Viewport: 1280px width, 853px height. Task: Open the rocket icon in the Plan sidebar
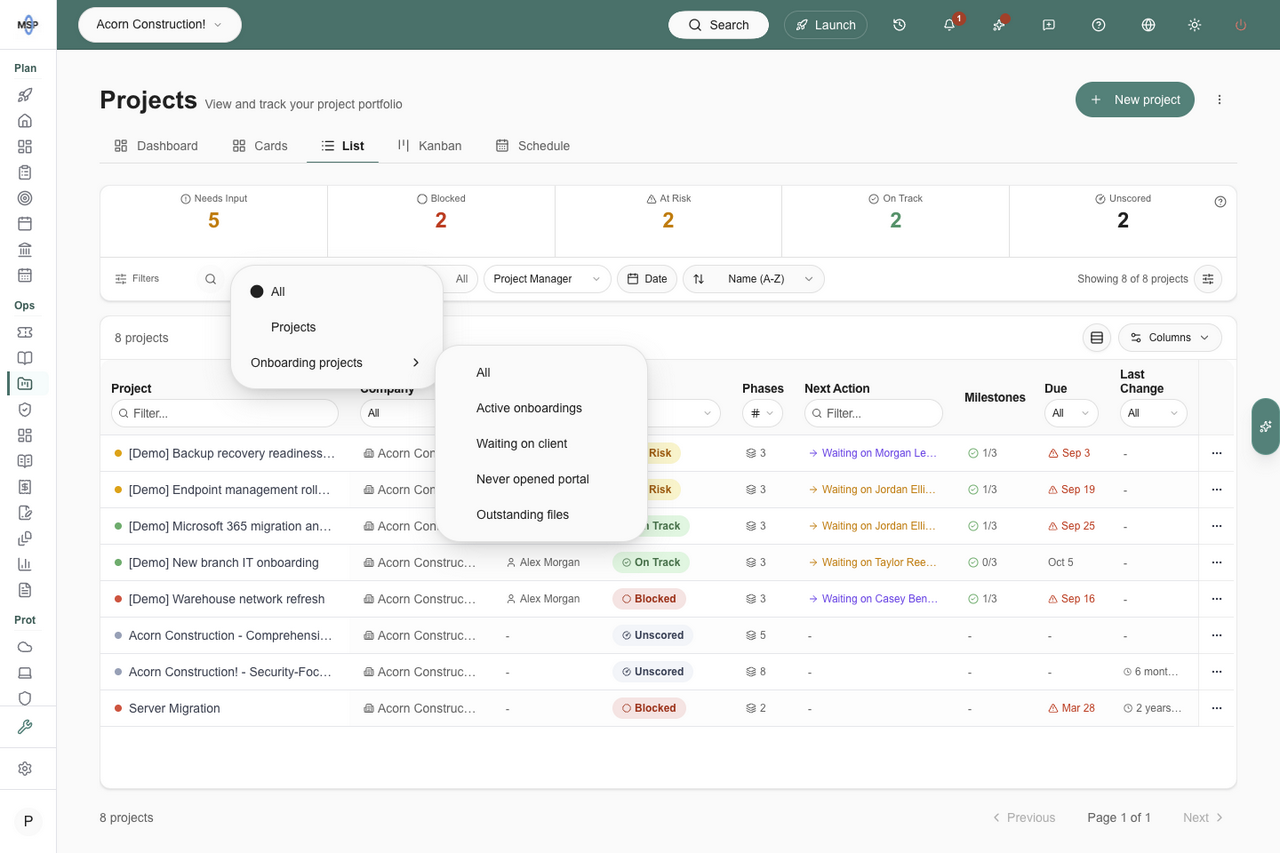(25, 95)
